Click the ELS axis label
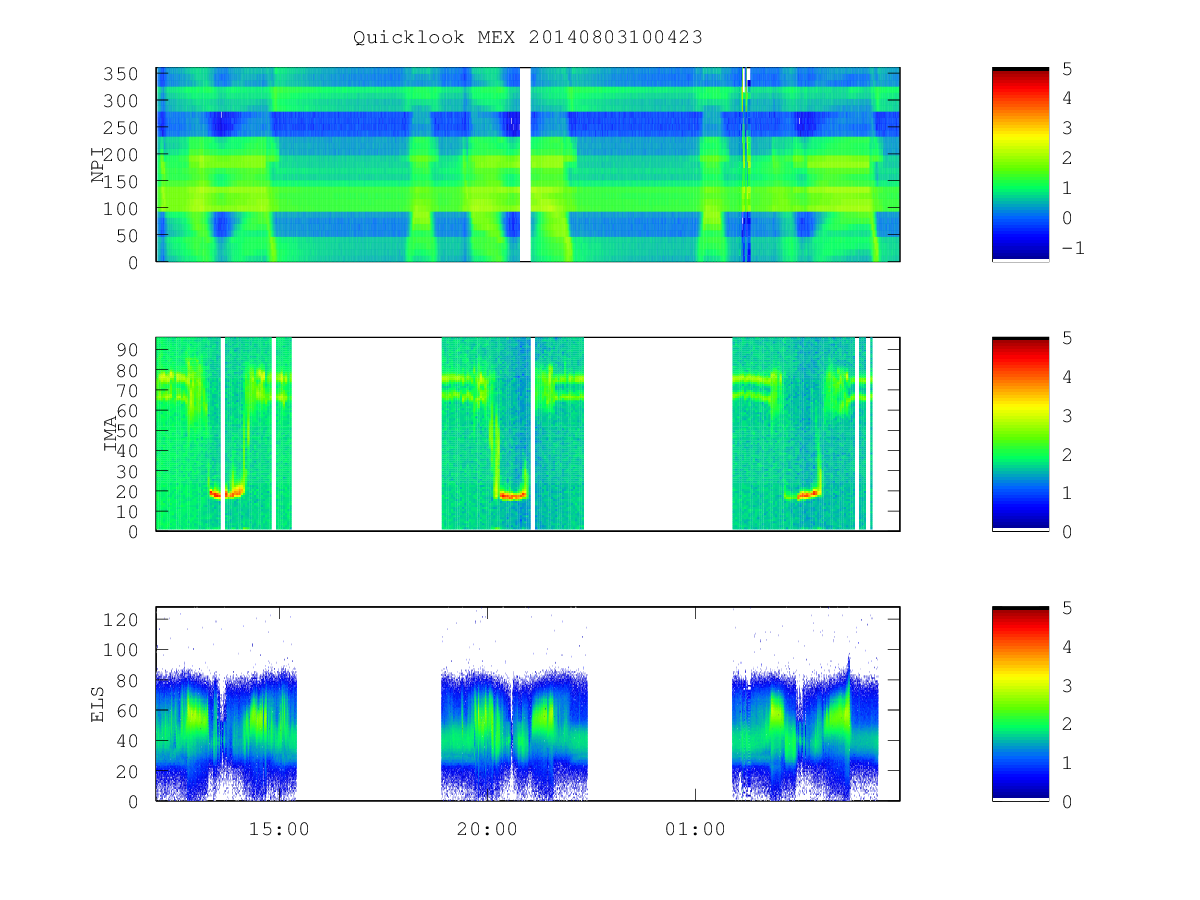This screenshot has height=900, width=1200. click(98, 703)
